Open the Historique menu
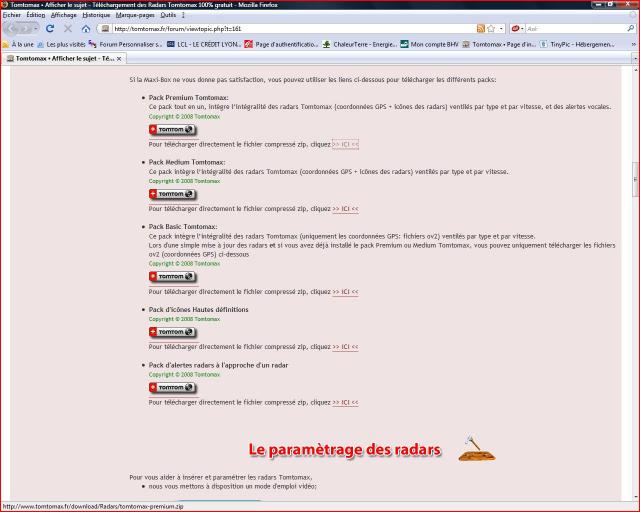The width and height of the screenshot is (640, 512). click(96, 15)
